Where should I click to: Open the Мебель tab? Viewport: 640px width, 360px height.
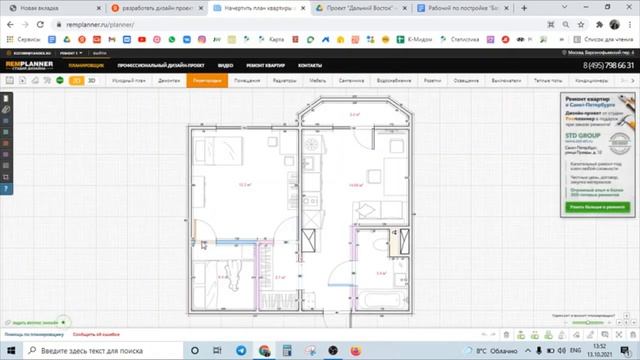[318, 81]
